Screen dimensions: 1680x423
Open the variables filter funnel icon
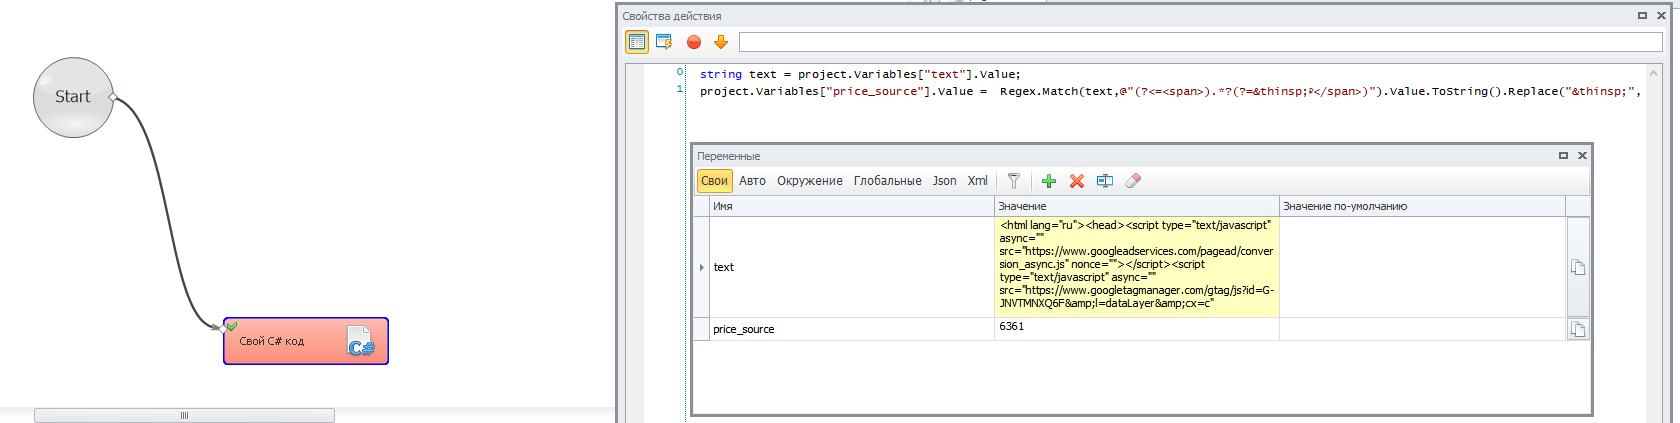1013,181
